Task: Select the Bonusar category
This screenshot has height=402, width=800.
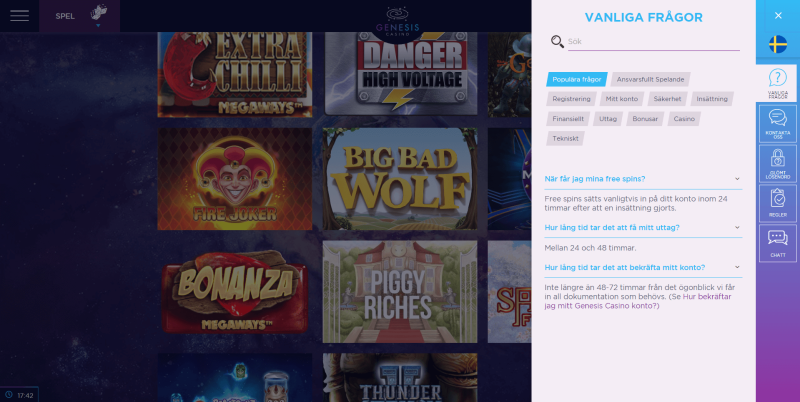Action: click(x=645, y=119)
